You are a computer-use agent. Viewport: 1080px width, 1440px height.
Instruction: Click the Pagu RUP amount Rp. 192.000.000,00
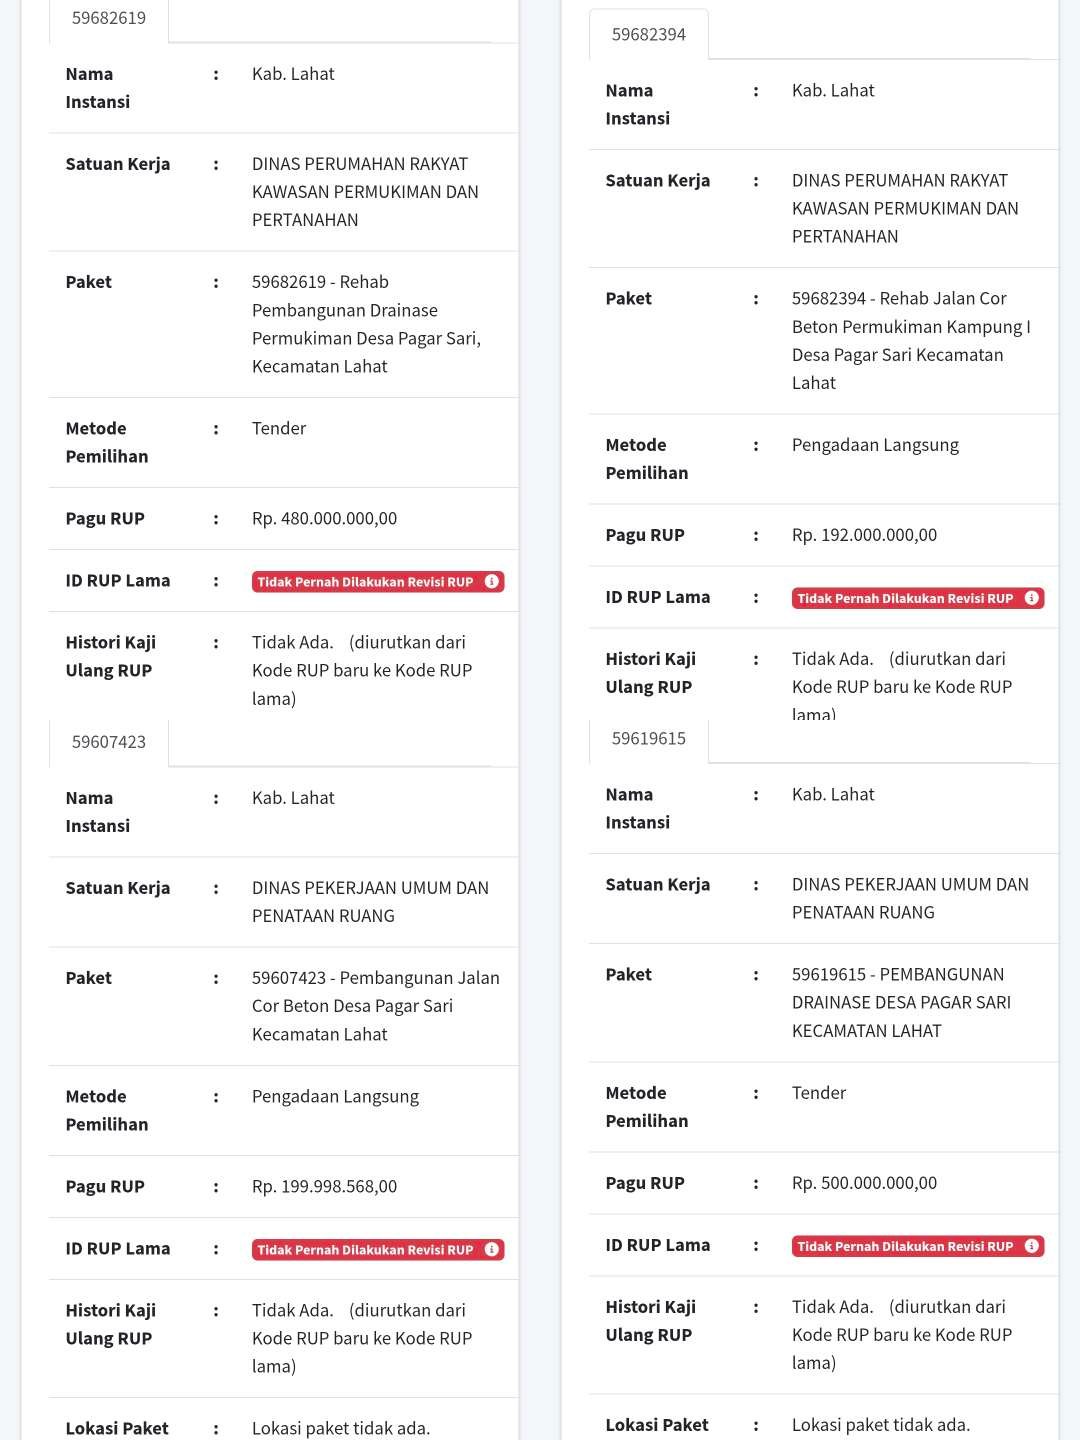864,535
